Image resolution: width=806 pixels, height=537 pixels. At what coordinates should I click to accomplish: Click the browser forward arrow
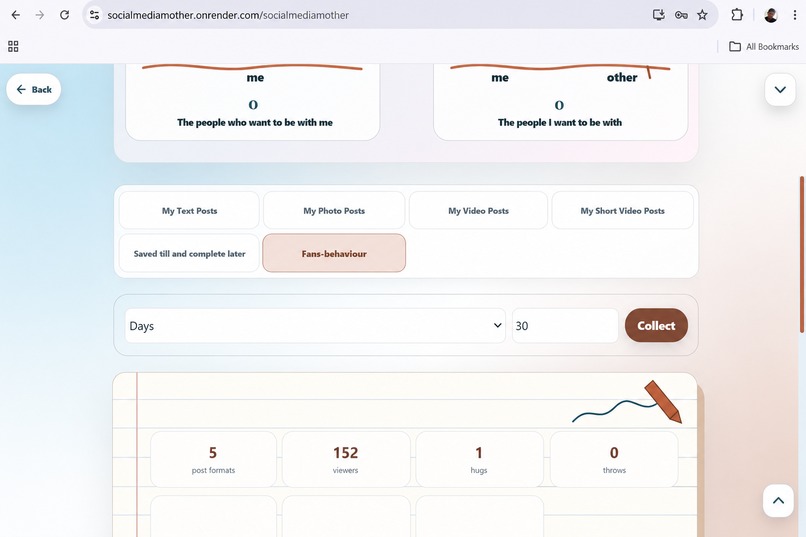(x=40, y=15)
